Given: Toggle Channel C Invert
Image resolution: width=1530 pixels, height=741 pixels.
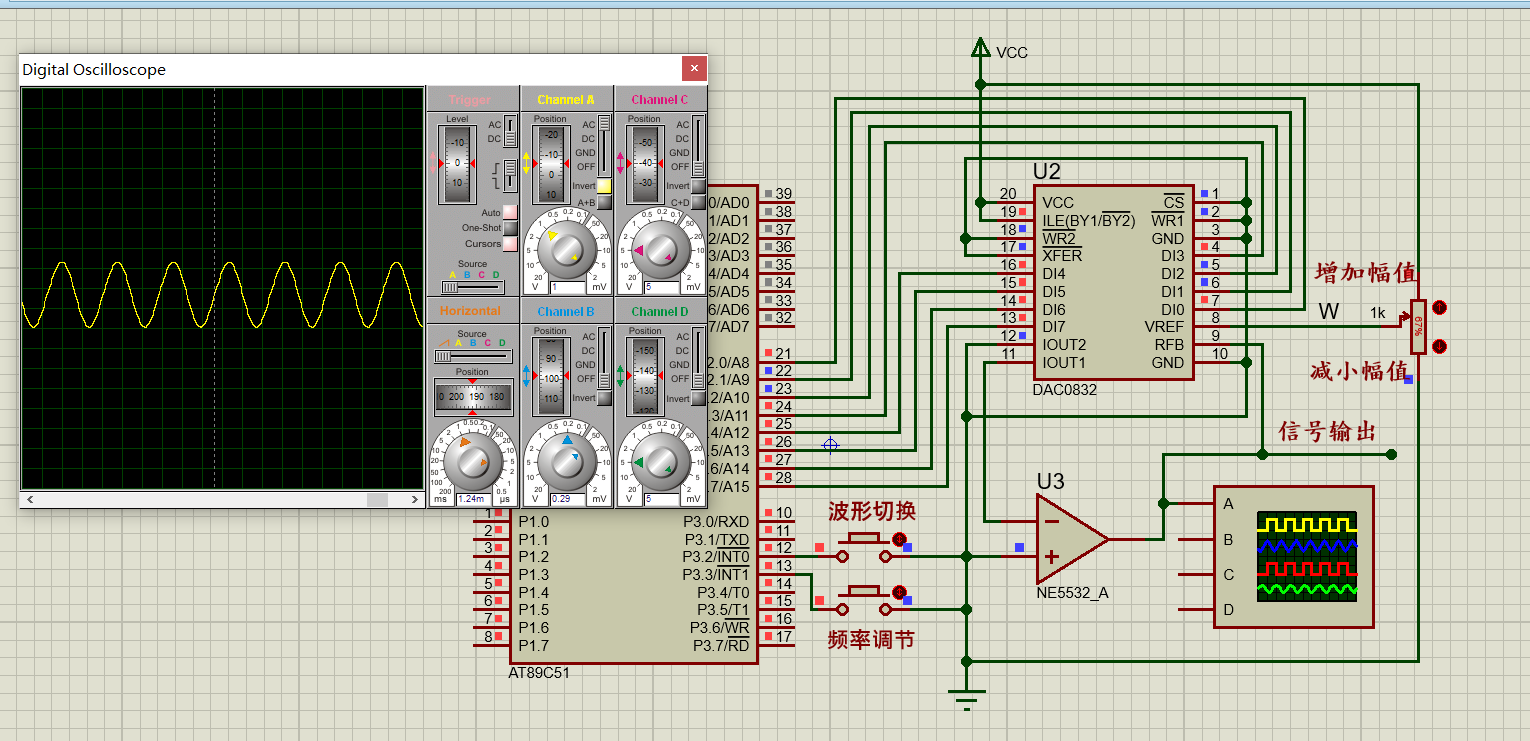Looking at the screenshot, I should tap(697, 186).
